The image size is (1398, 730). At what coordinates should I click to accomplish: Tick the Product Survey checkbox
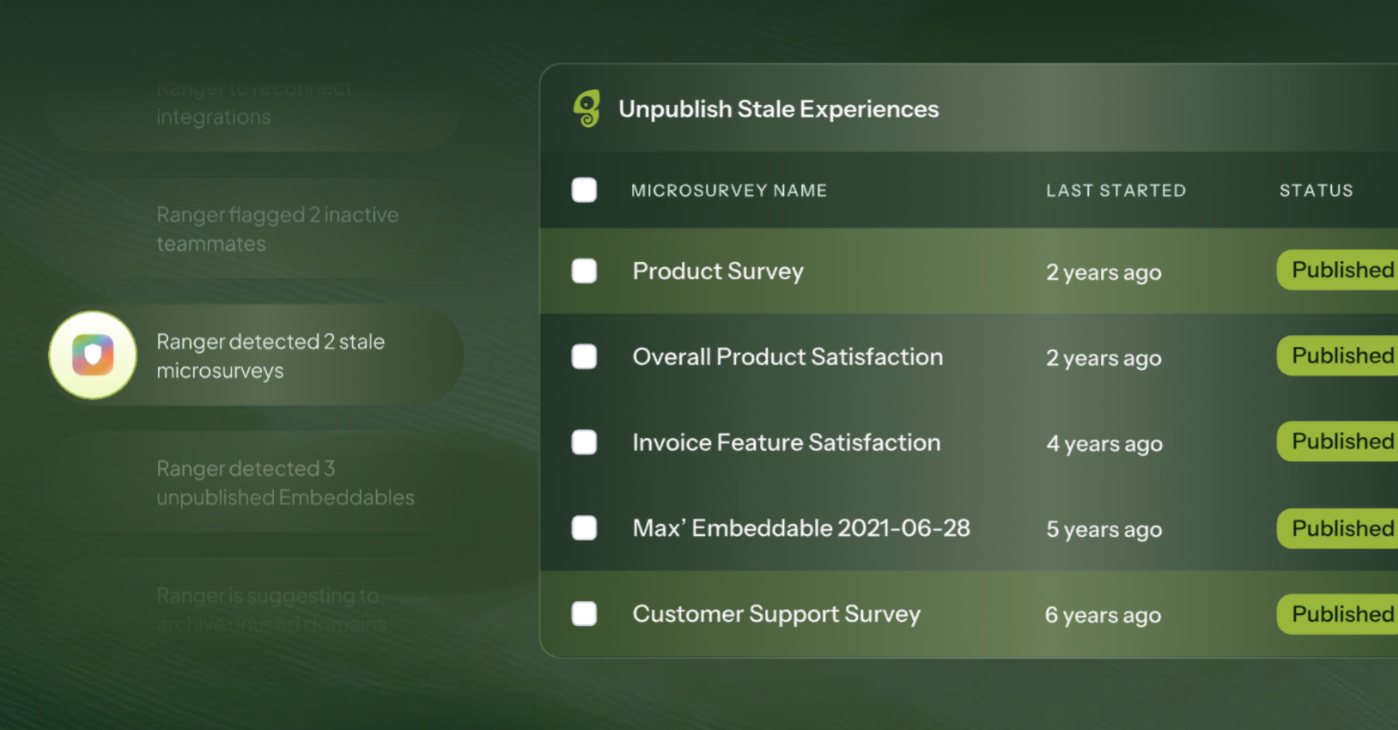[584, 271]
